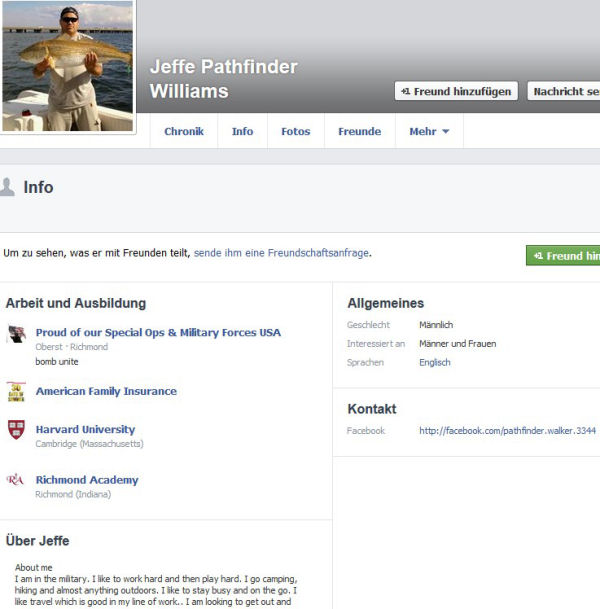Screen dimensions: 600x609
Task: Open the American Family Insurance link
Action: point(106,391)
